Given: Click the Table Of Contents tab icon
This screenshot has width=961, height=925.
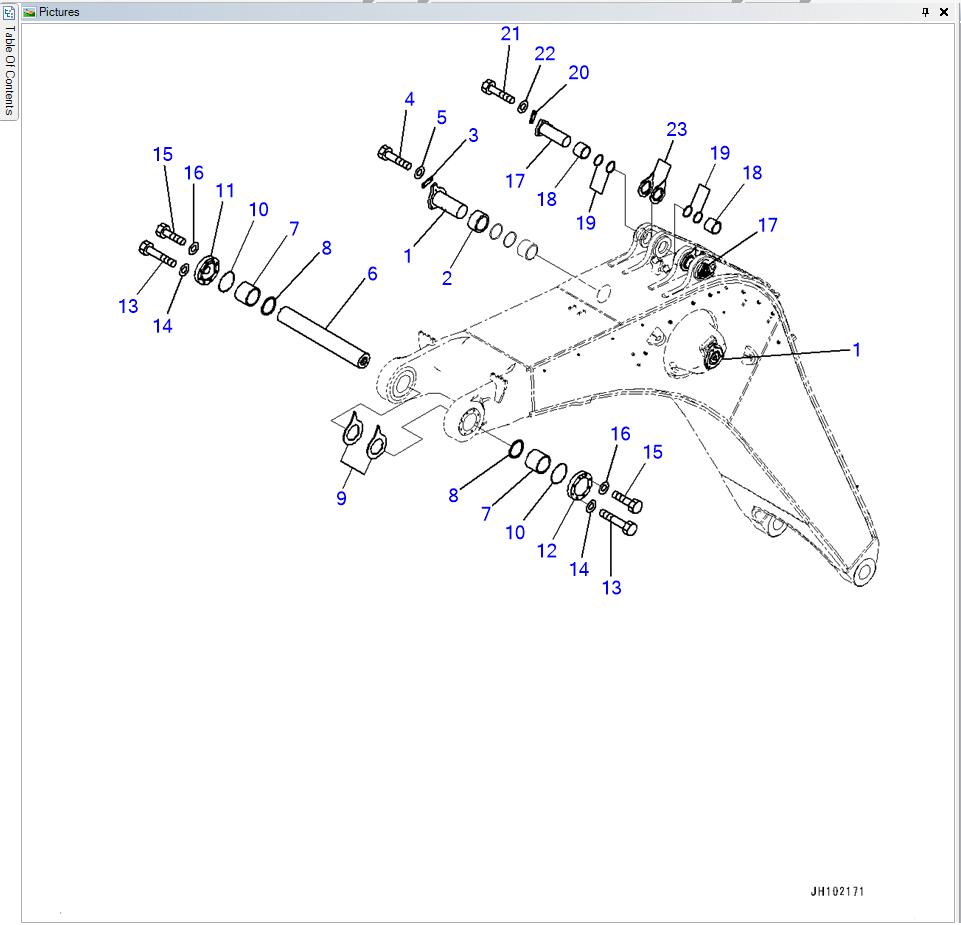Looking at the screenshot, I should [x=9, y=12].
